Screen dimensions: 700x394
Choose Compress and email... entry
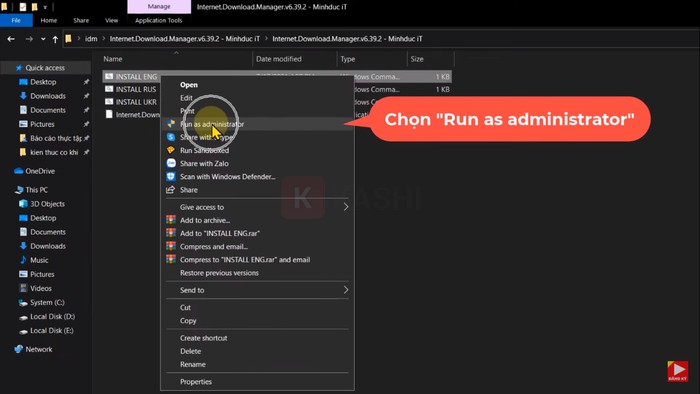coord(214,246)
